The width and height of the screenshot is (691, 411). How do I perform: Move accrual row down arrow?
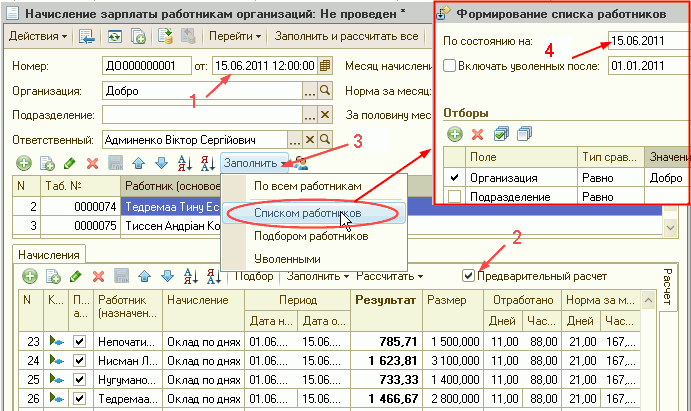(167, 277)
